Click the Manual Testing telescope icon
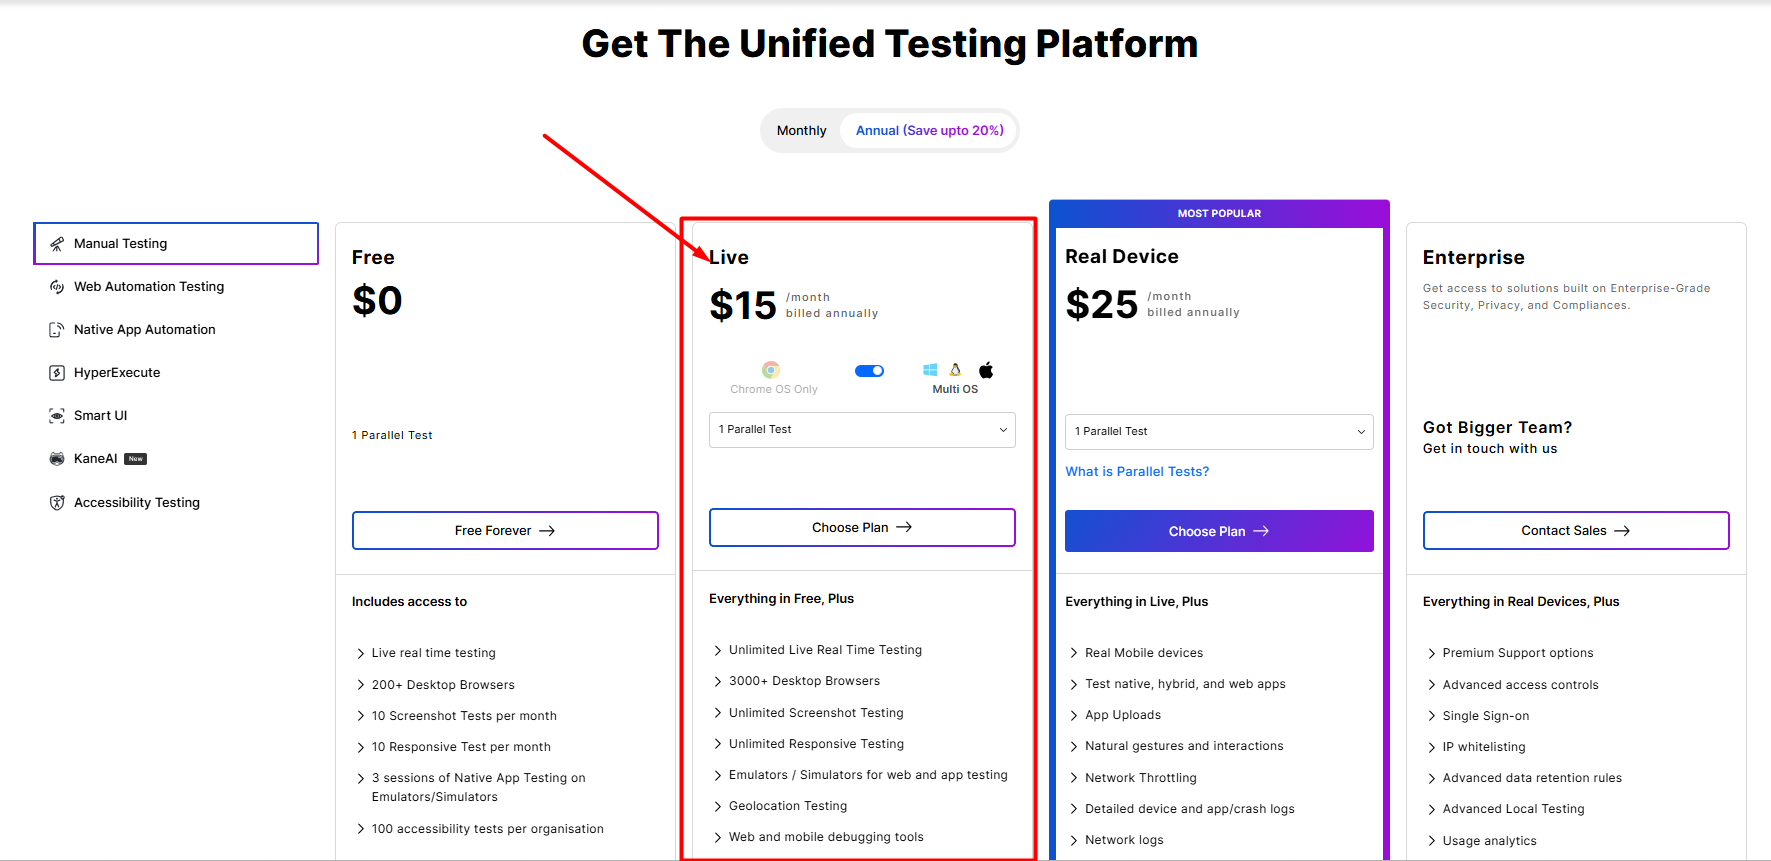Image resolution: width=1771 pixels, height=861 pixels. [x=57, y=244]
